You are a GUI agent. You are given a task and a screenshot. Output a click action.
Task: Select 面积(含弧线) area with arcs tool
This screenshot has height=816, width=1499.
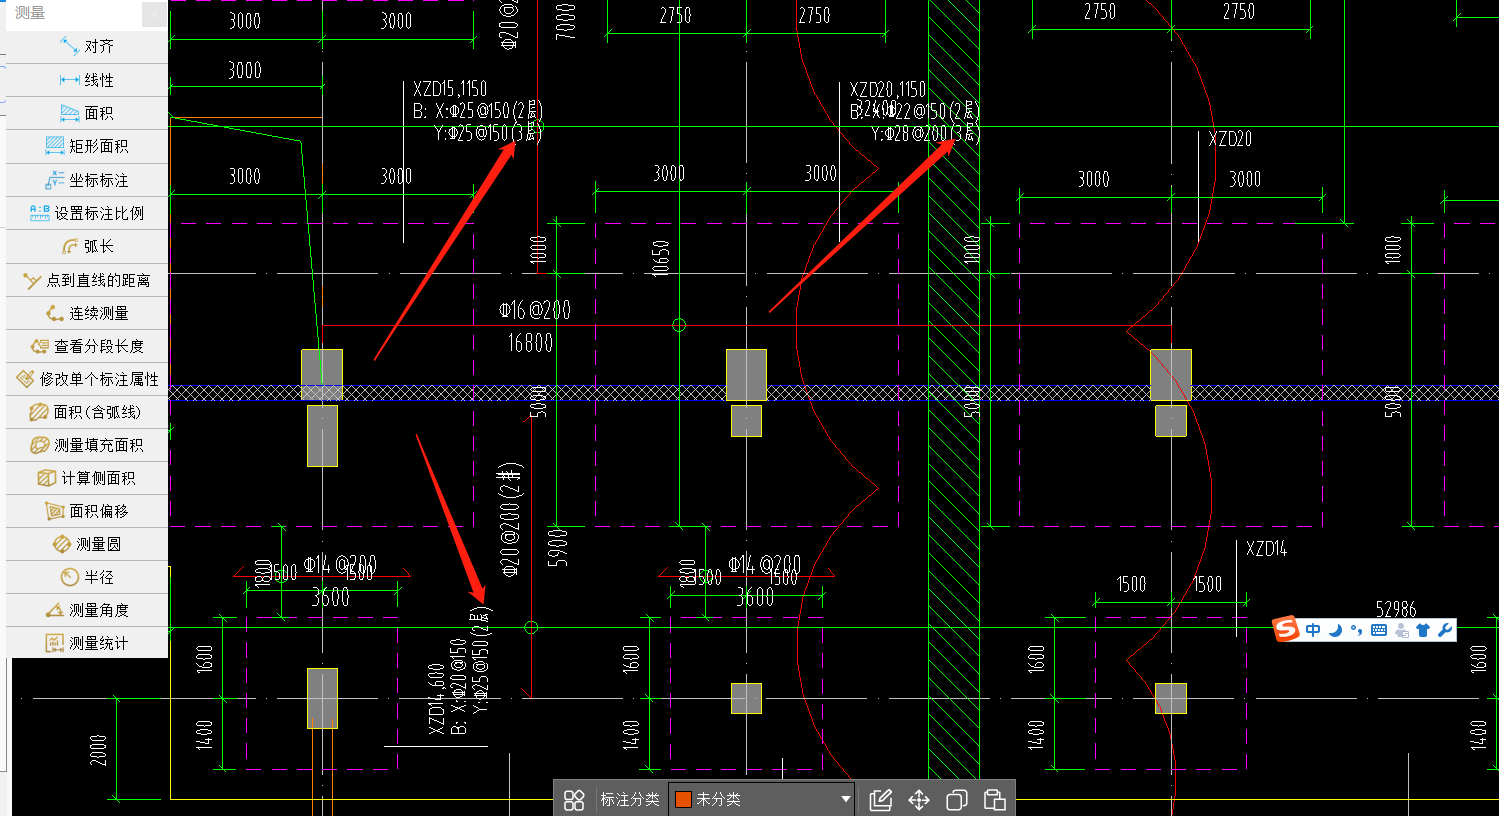[x=87, y=412]
